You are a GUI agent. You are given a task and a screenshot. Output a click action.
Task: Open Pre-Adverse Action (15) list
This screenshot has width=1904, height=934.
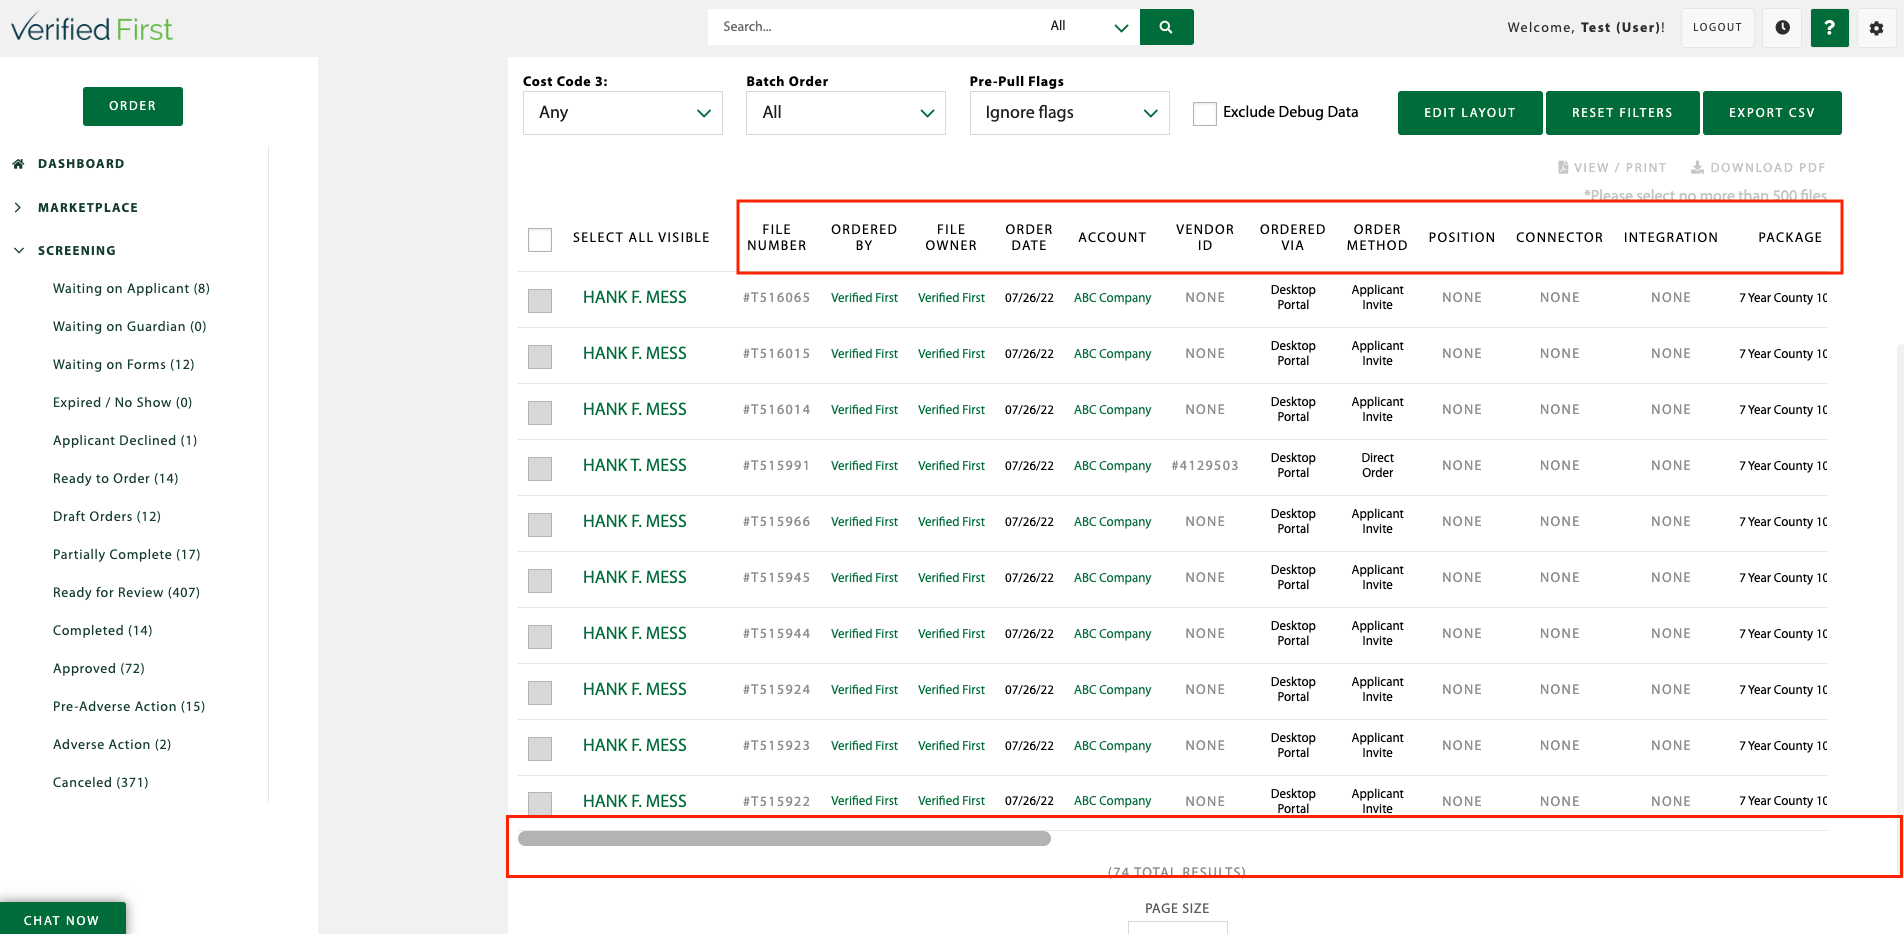[129, 707]
